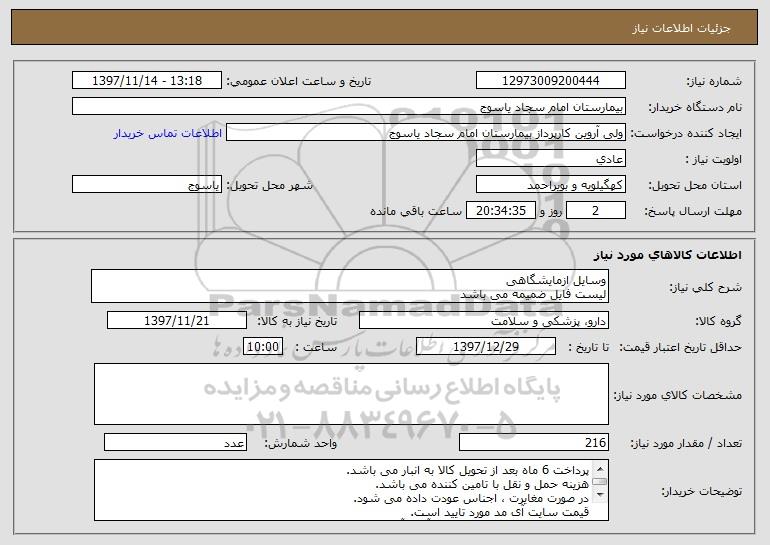The image size is (770, 545).
Task: Click the need number field 12973009200444
Action: coord(550,80)
